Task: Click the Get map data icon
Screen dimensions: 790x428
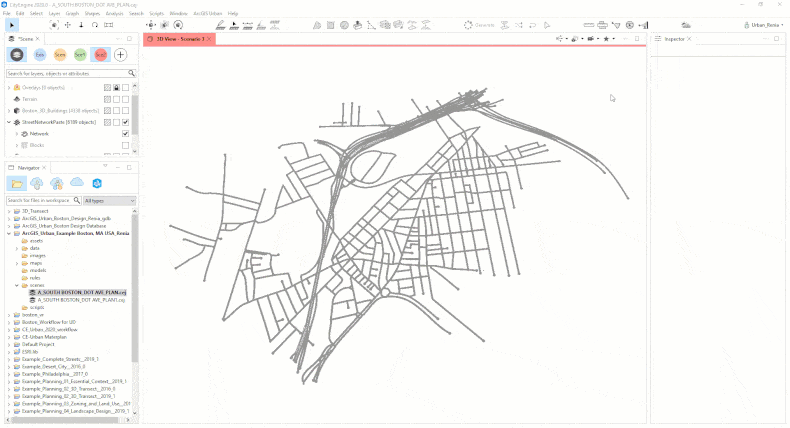Action: 686,25
